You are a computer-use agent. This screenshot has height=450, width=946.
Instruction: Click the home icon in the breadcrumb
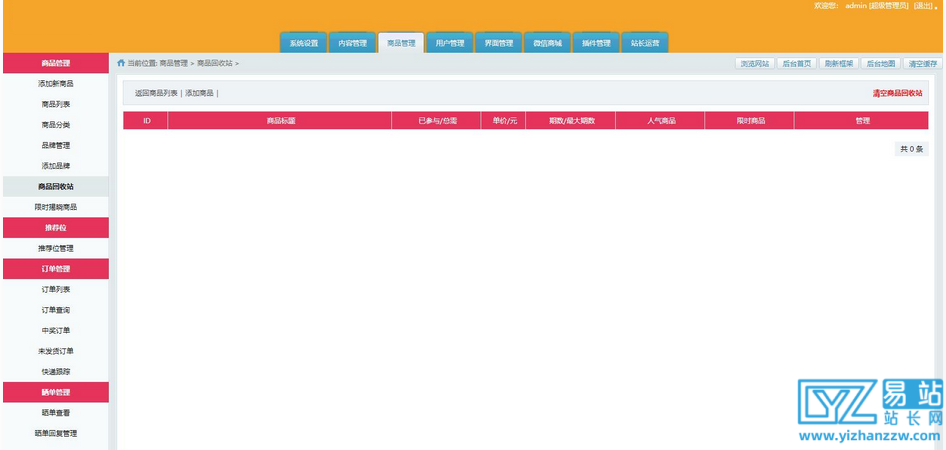(121, 63)
